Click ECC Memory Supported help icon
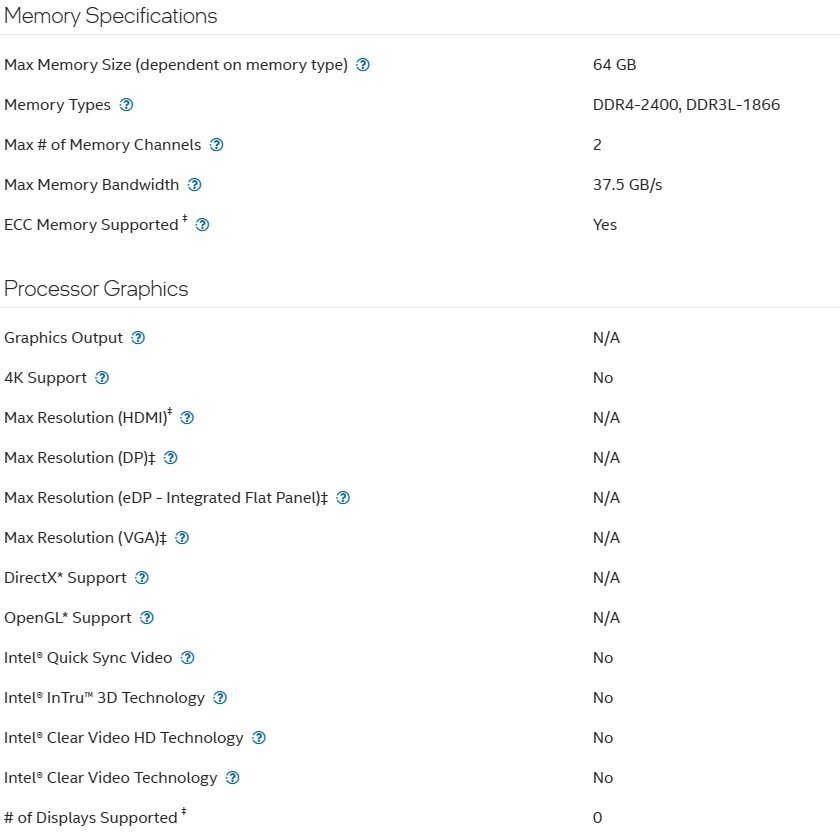Viewport: 840px width, 838px height. point(202,225)
